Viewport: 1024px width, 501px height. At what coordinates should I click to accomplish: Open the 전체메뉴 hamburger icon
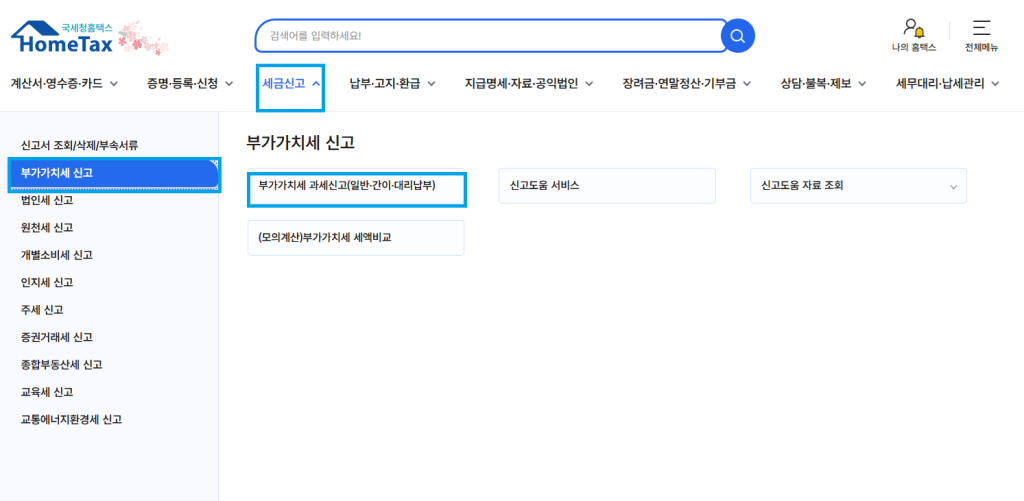point(982,35)
